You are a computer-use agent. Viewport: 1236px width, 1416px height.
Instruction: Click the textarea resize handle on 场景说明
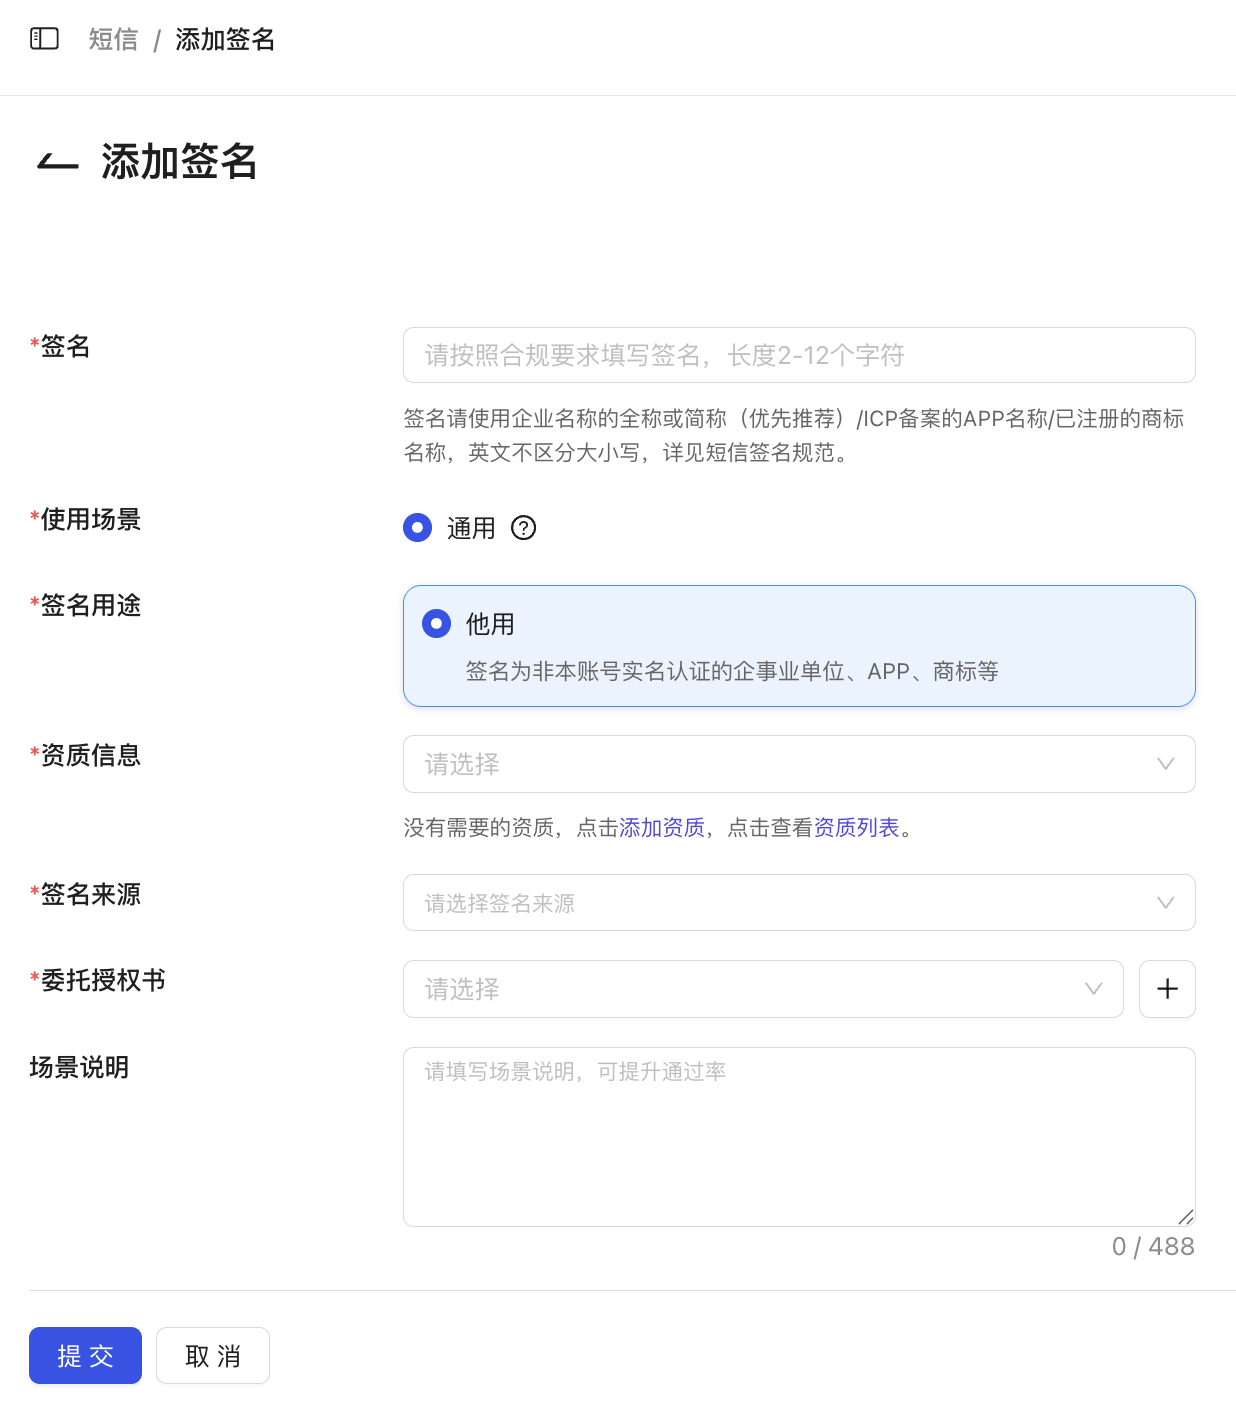1186,1217
